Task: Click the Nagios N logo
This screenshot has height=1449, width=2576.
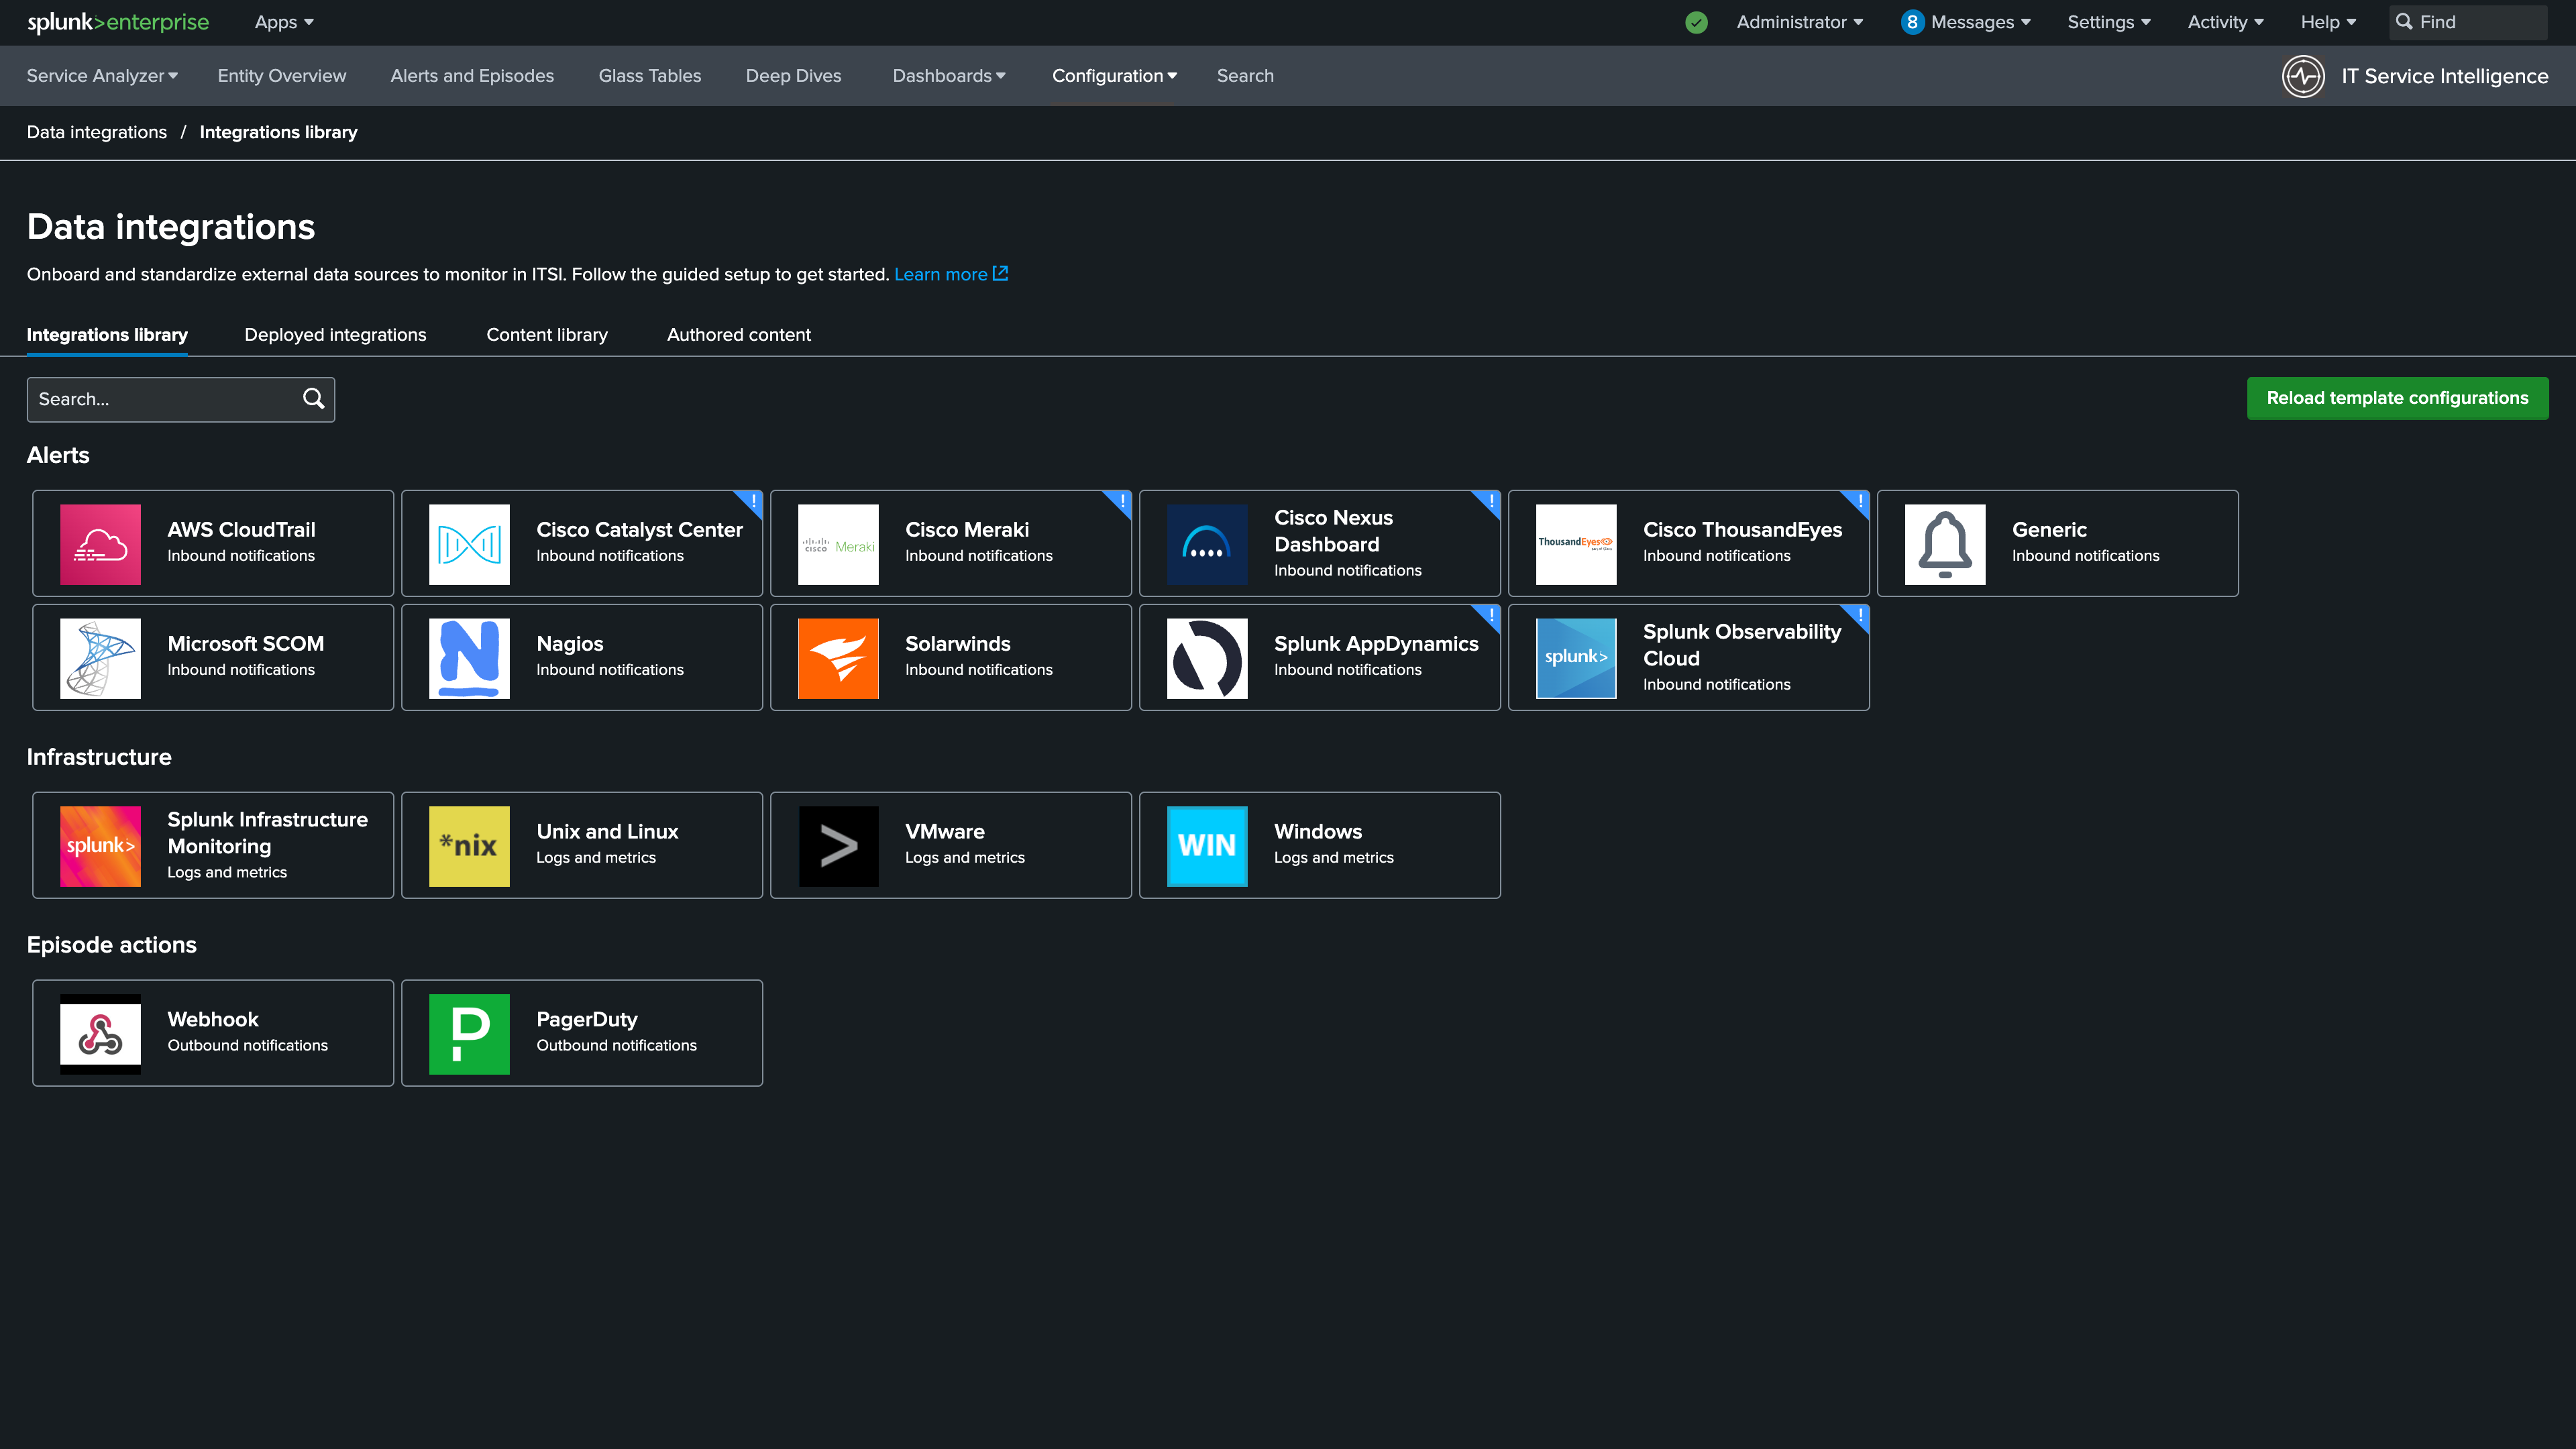Action: 469,658
